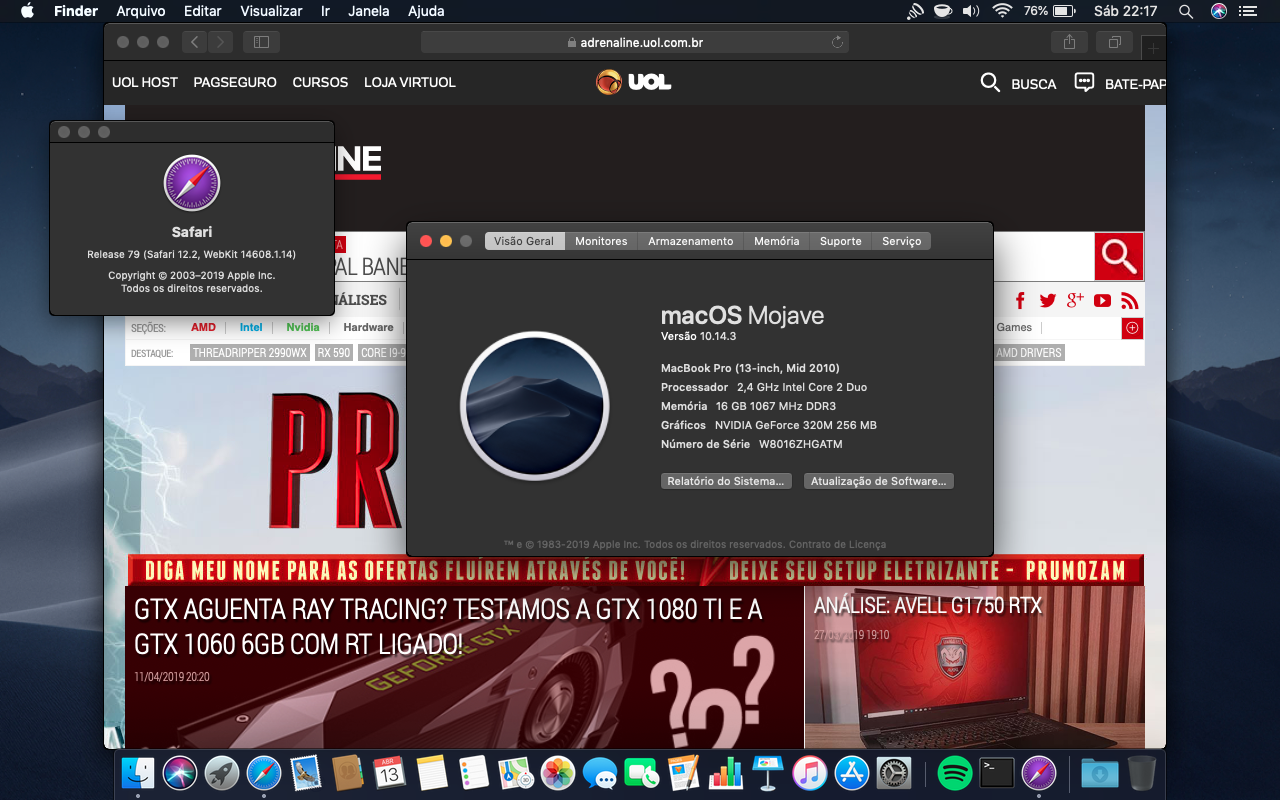
Task: Open iTunes music icon in Dock
Action: [809, 773]
